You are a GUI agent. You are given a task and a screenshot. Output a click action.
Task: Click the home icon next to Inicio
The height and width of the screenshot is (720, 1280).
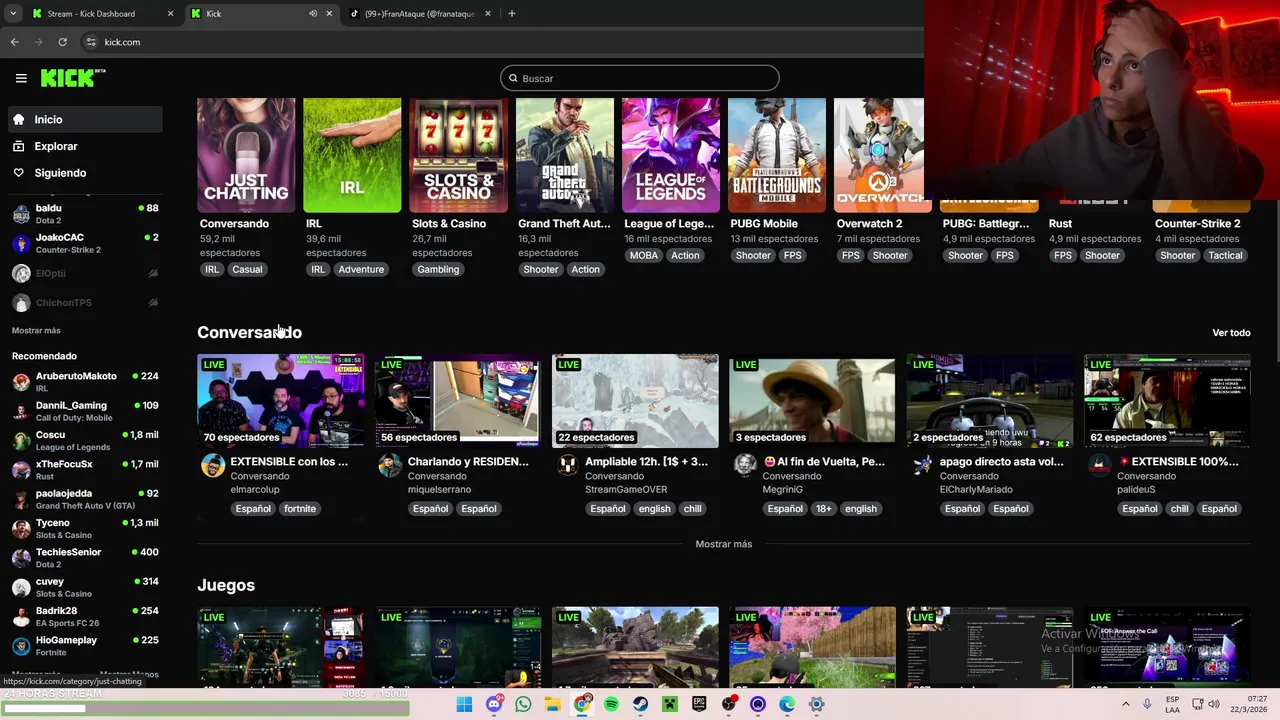pyautogui.click(x=18, y=119)
